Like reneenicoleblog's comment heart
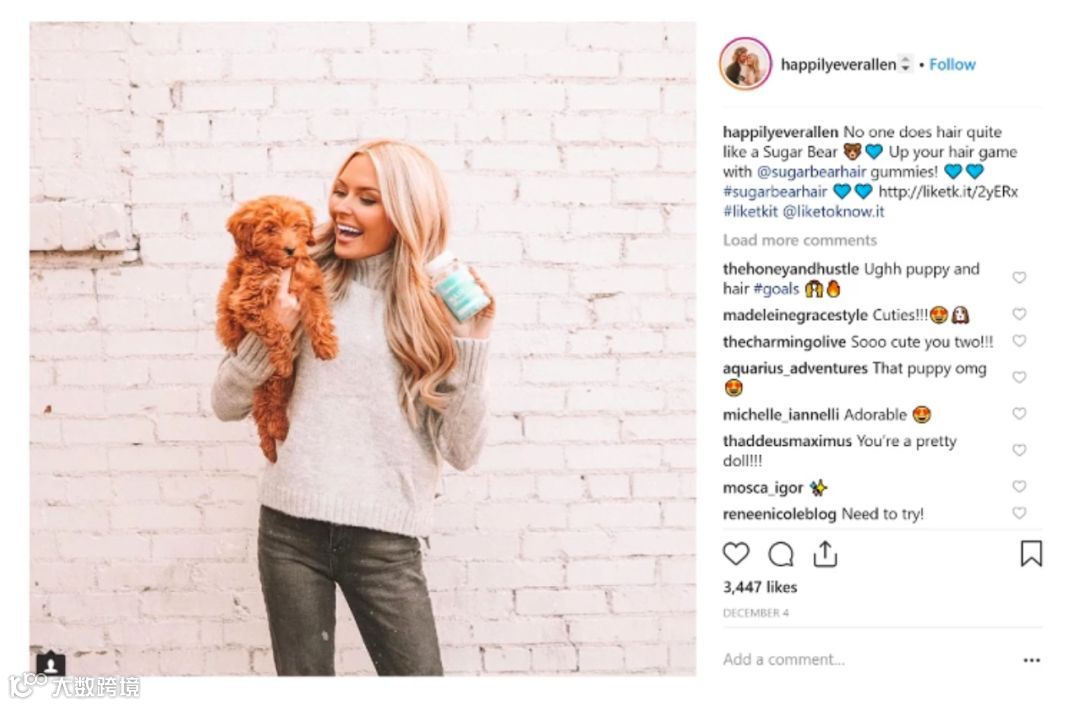Viewport: 1080px width, 706px height. (1019, 512)
